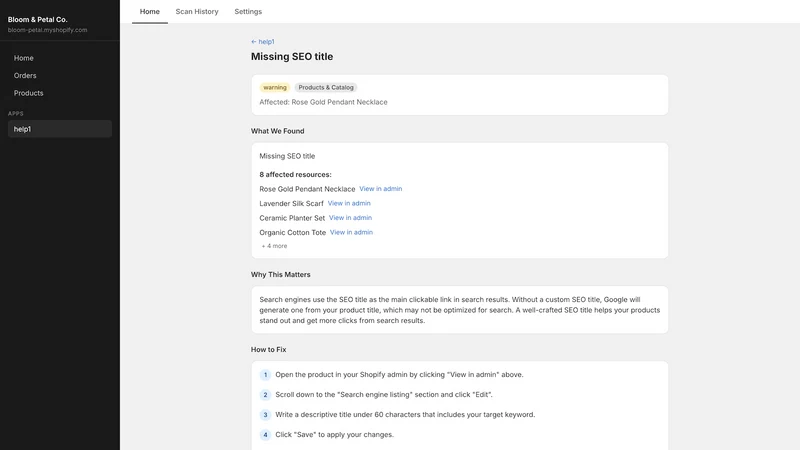The image size is (800, 450).
Task: Open the Settings tab
Action: [x=248, y=11]
